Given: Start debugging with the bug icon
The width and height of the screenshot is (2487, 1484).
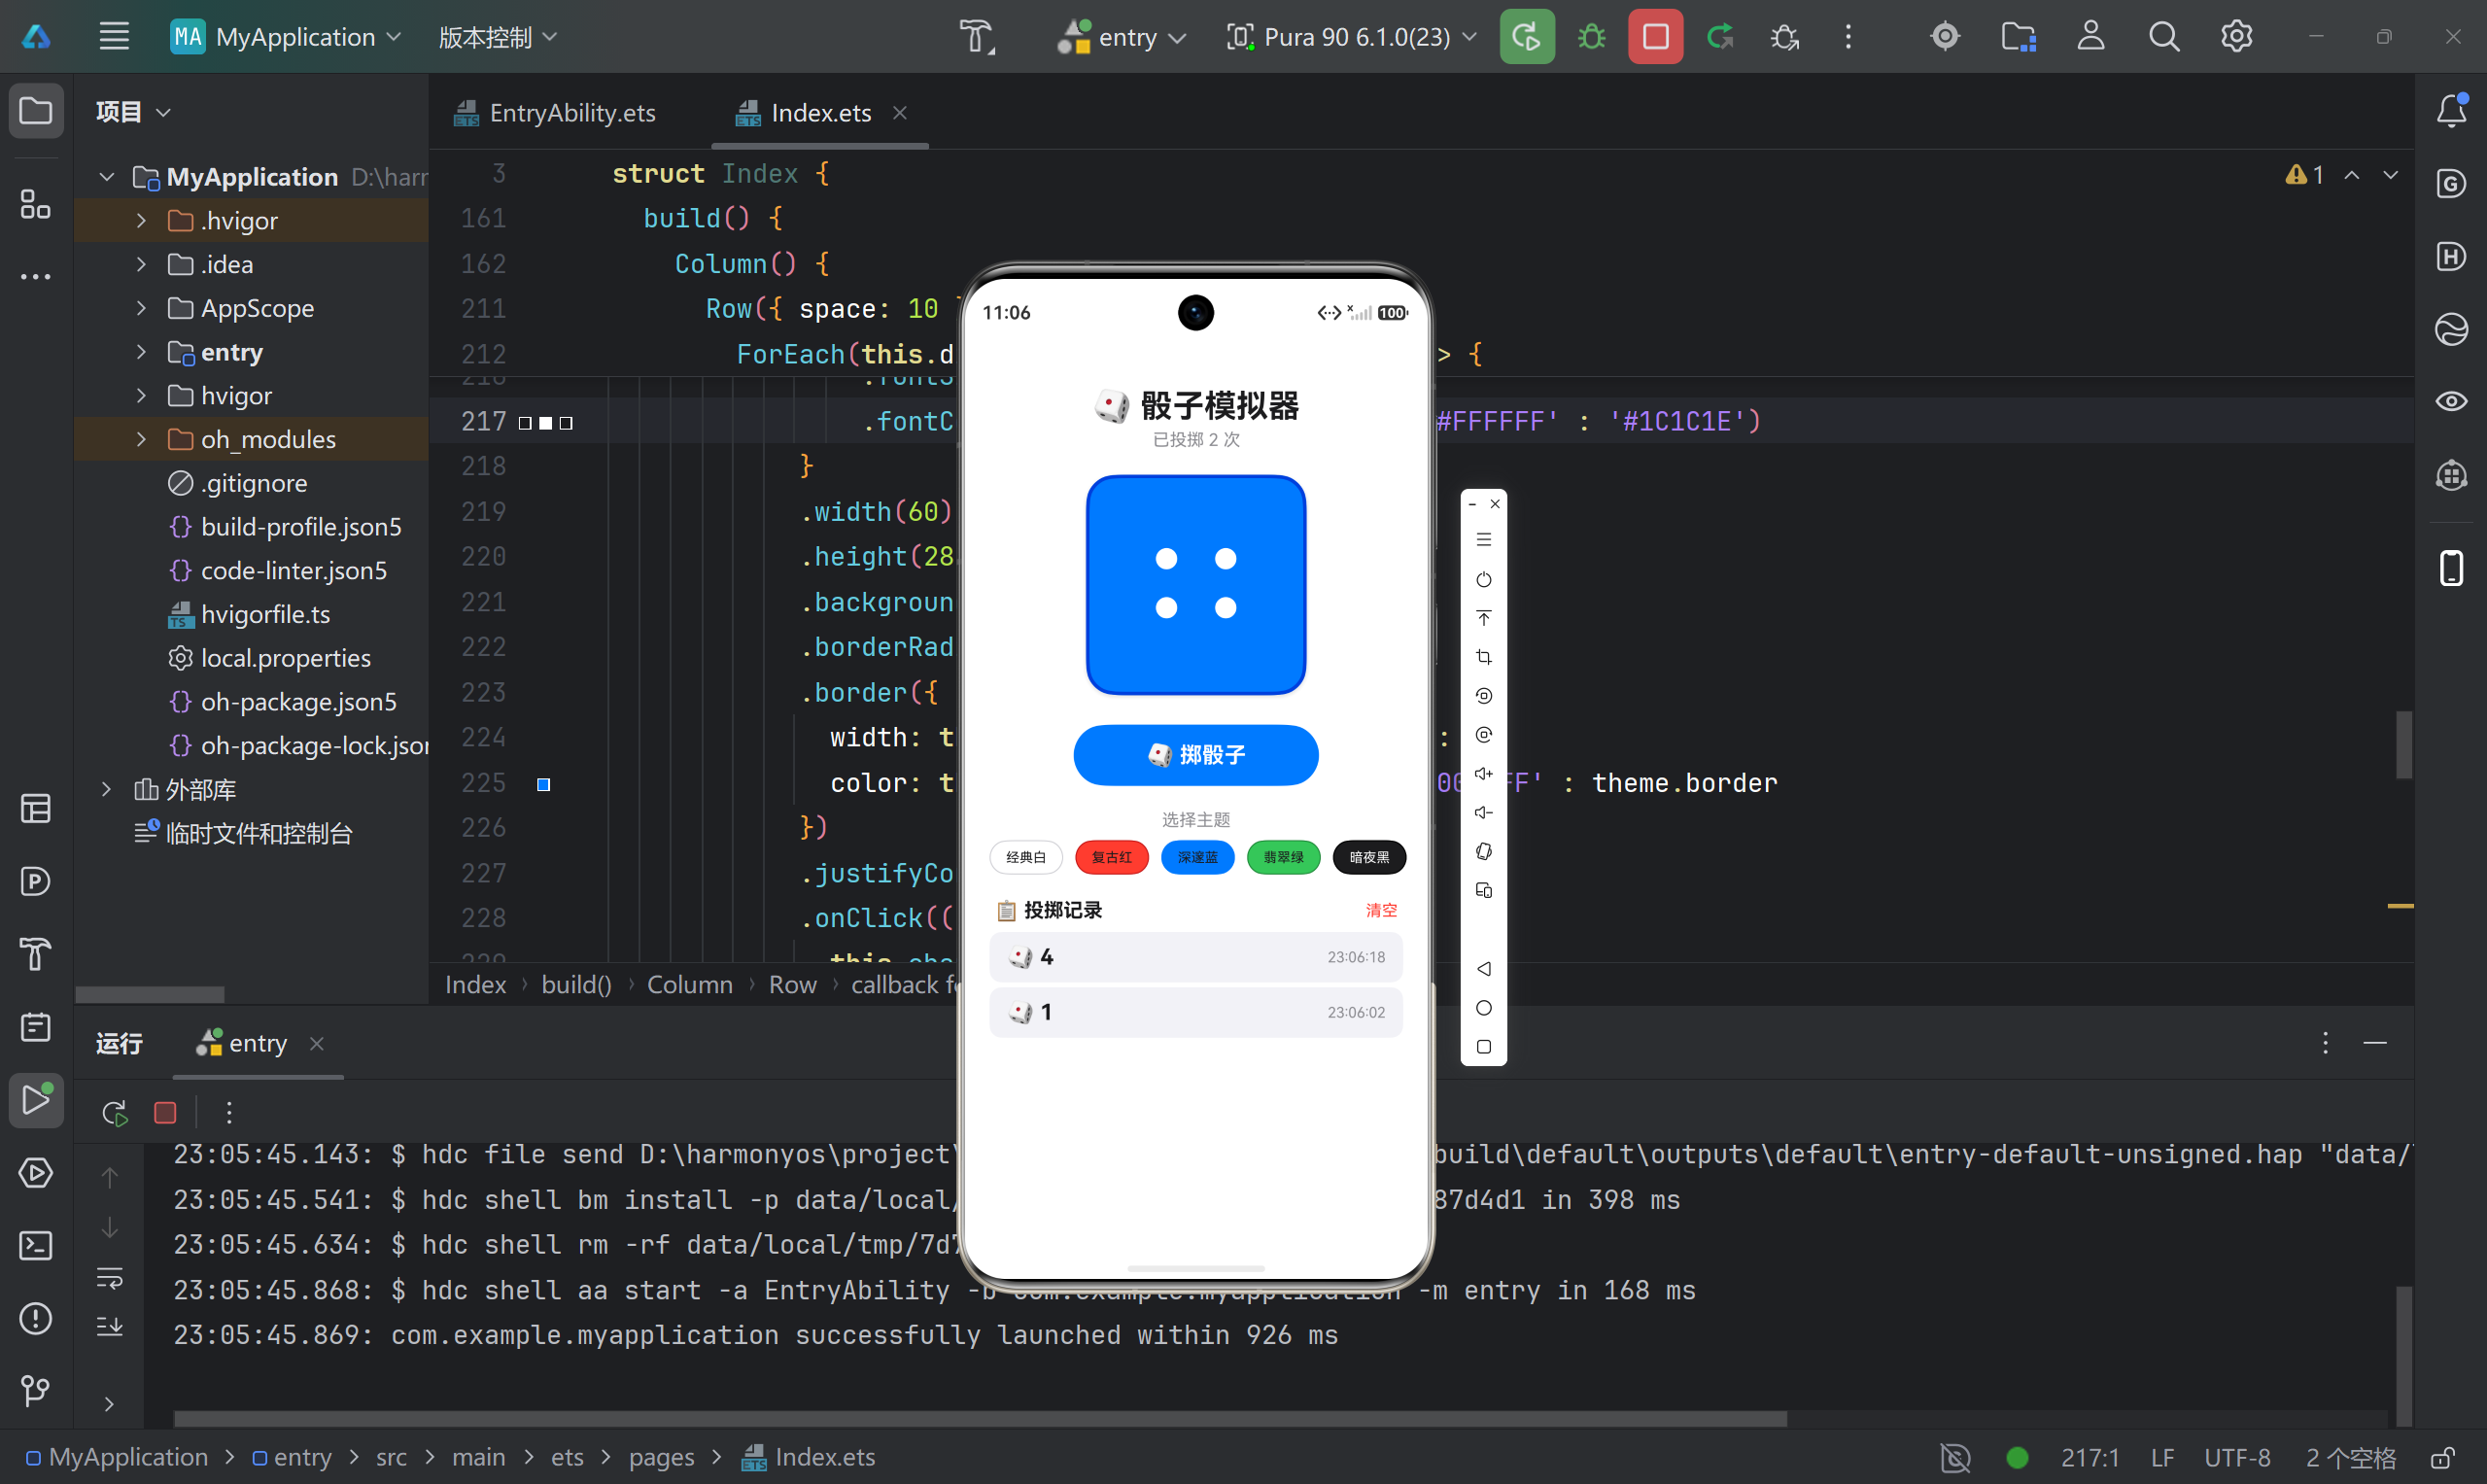Looking at the screenshot, I should click(1591, 37).
